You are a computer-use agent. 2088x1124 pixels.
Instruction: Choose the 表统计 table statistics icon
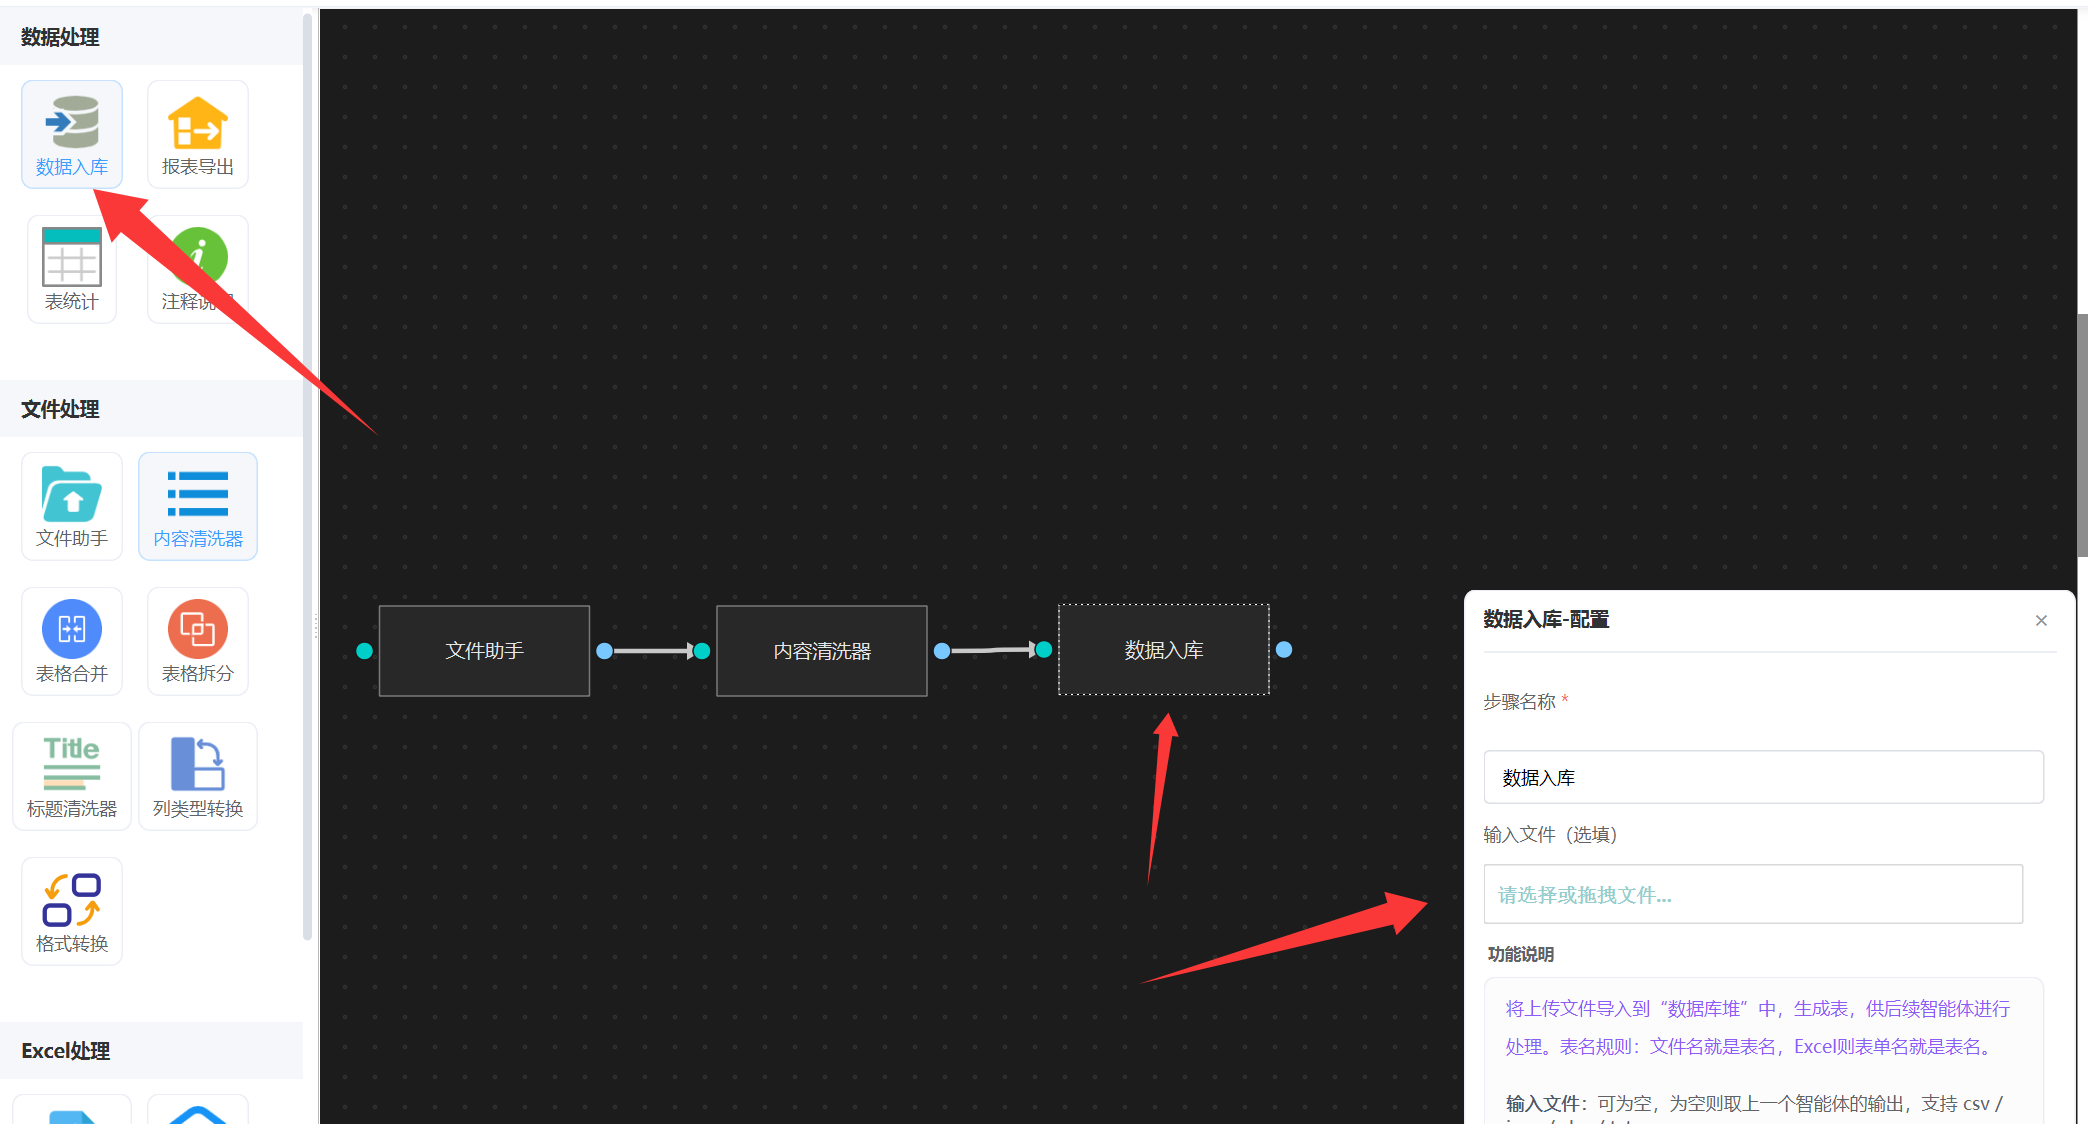[x=72, y=257]
